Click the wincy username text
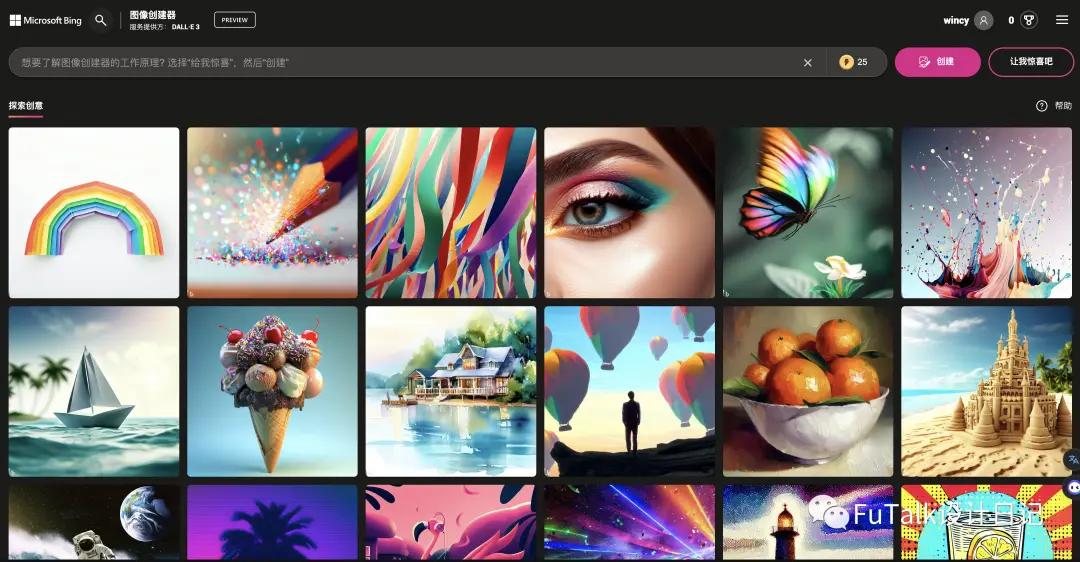This screenshot has height=562, width=1080. coord(956,21)
